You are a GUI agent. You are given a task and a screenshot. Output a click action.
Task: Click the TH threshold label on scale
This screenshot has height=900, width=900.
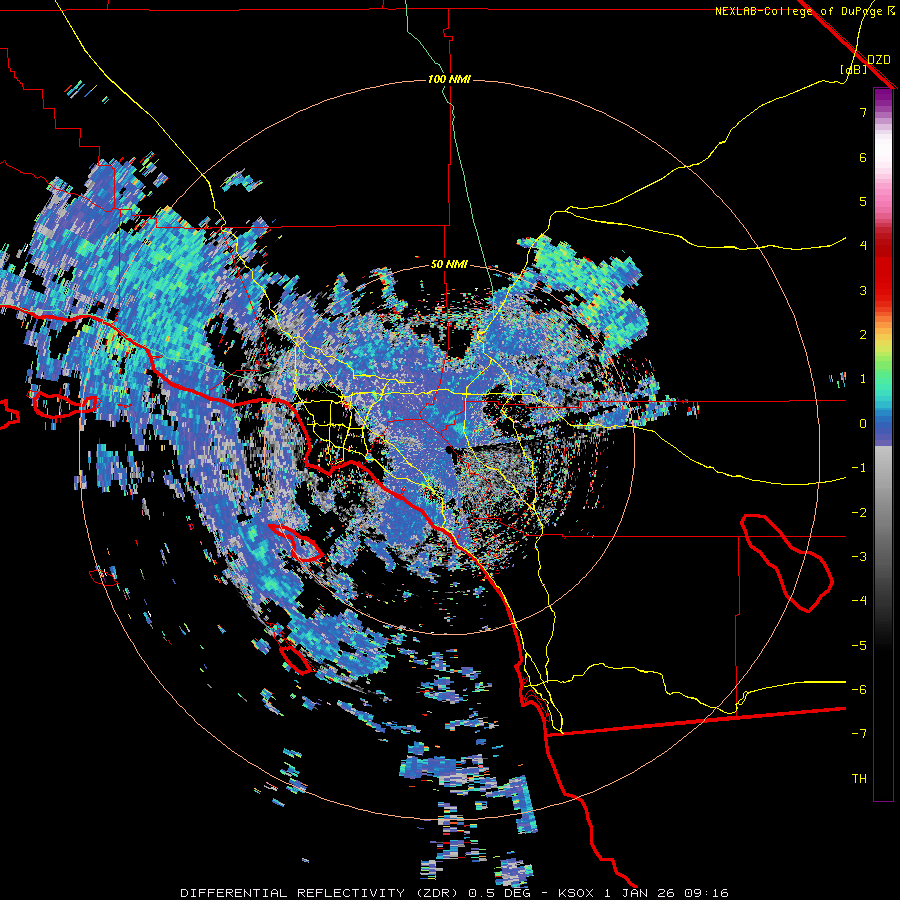click(859, 779)
